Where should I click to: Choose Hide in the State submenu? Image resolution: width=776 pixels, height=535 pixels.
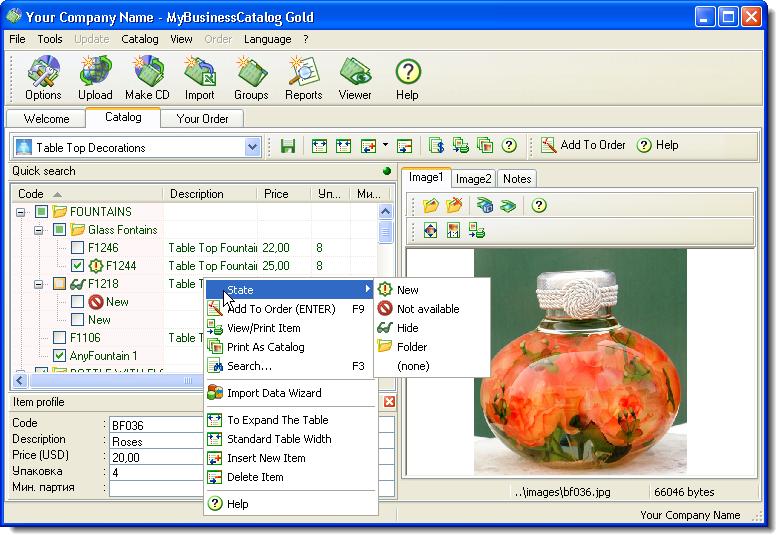[x=433, y=328]
